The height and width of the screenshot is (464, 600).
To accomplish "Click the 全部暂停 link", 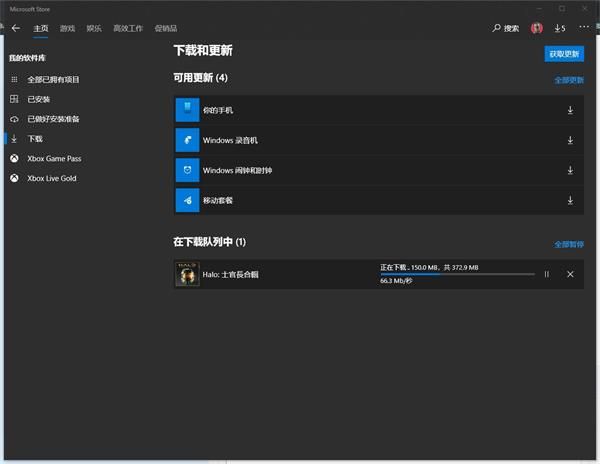I will click(x=569, y=244).
